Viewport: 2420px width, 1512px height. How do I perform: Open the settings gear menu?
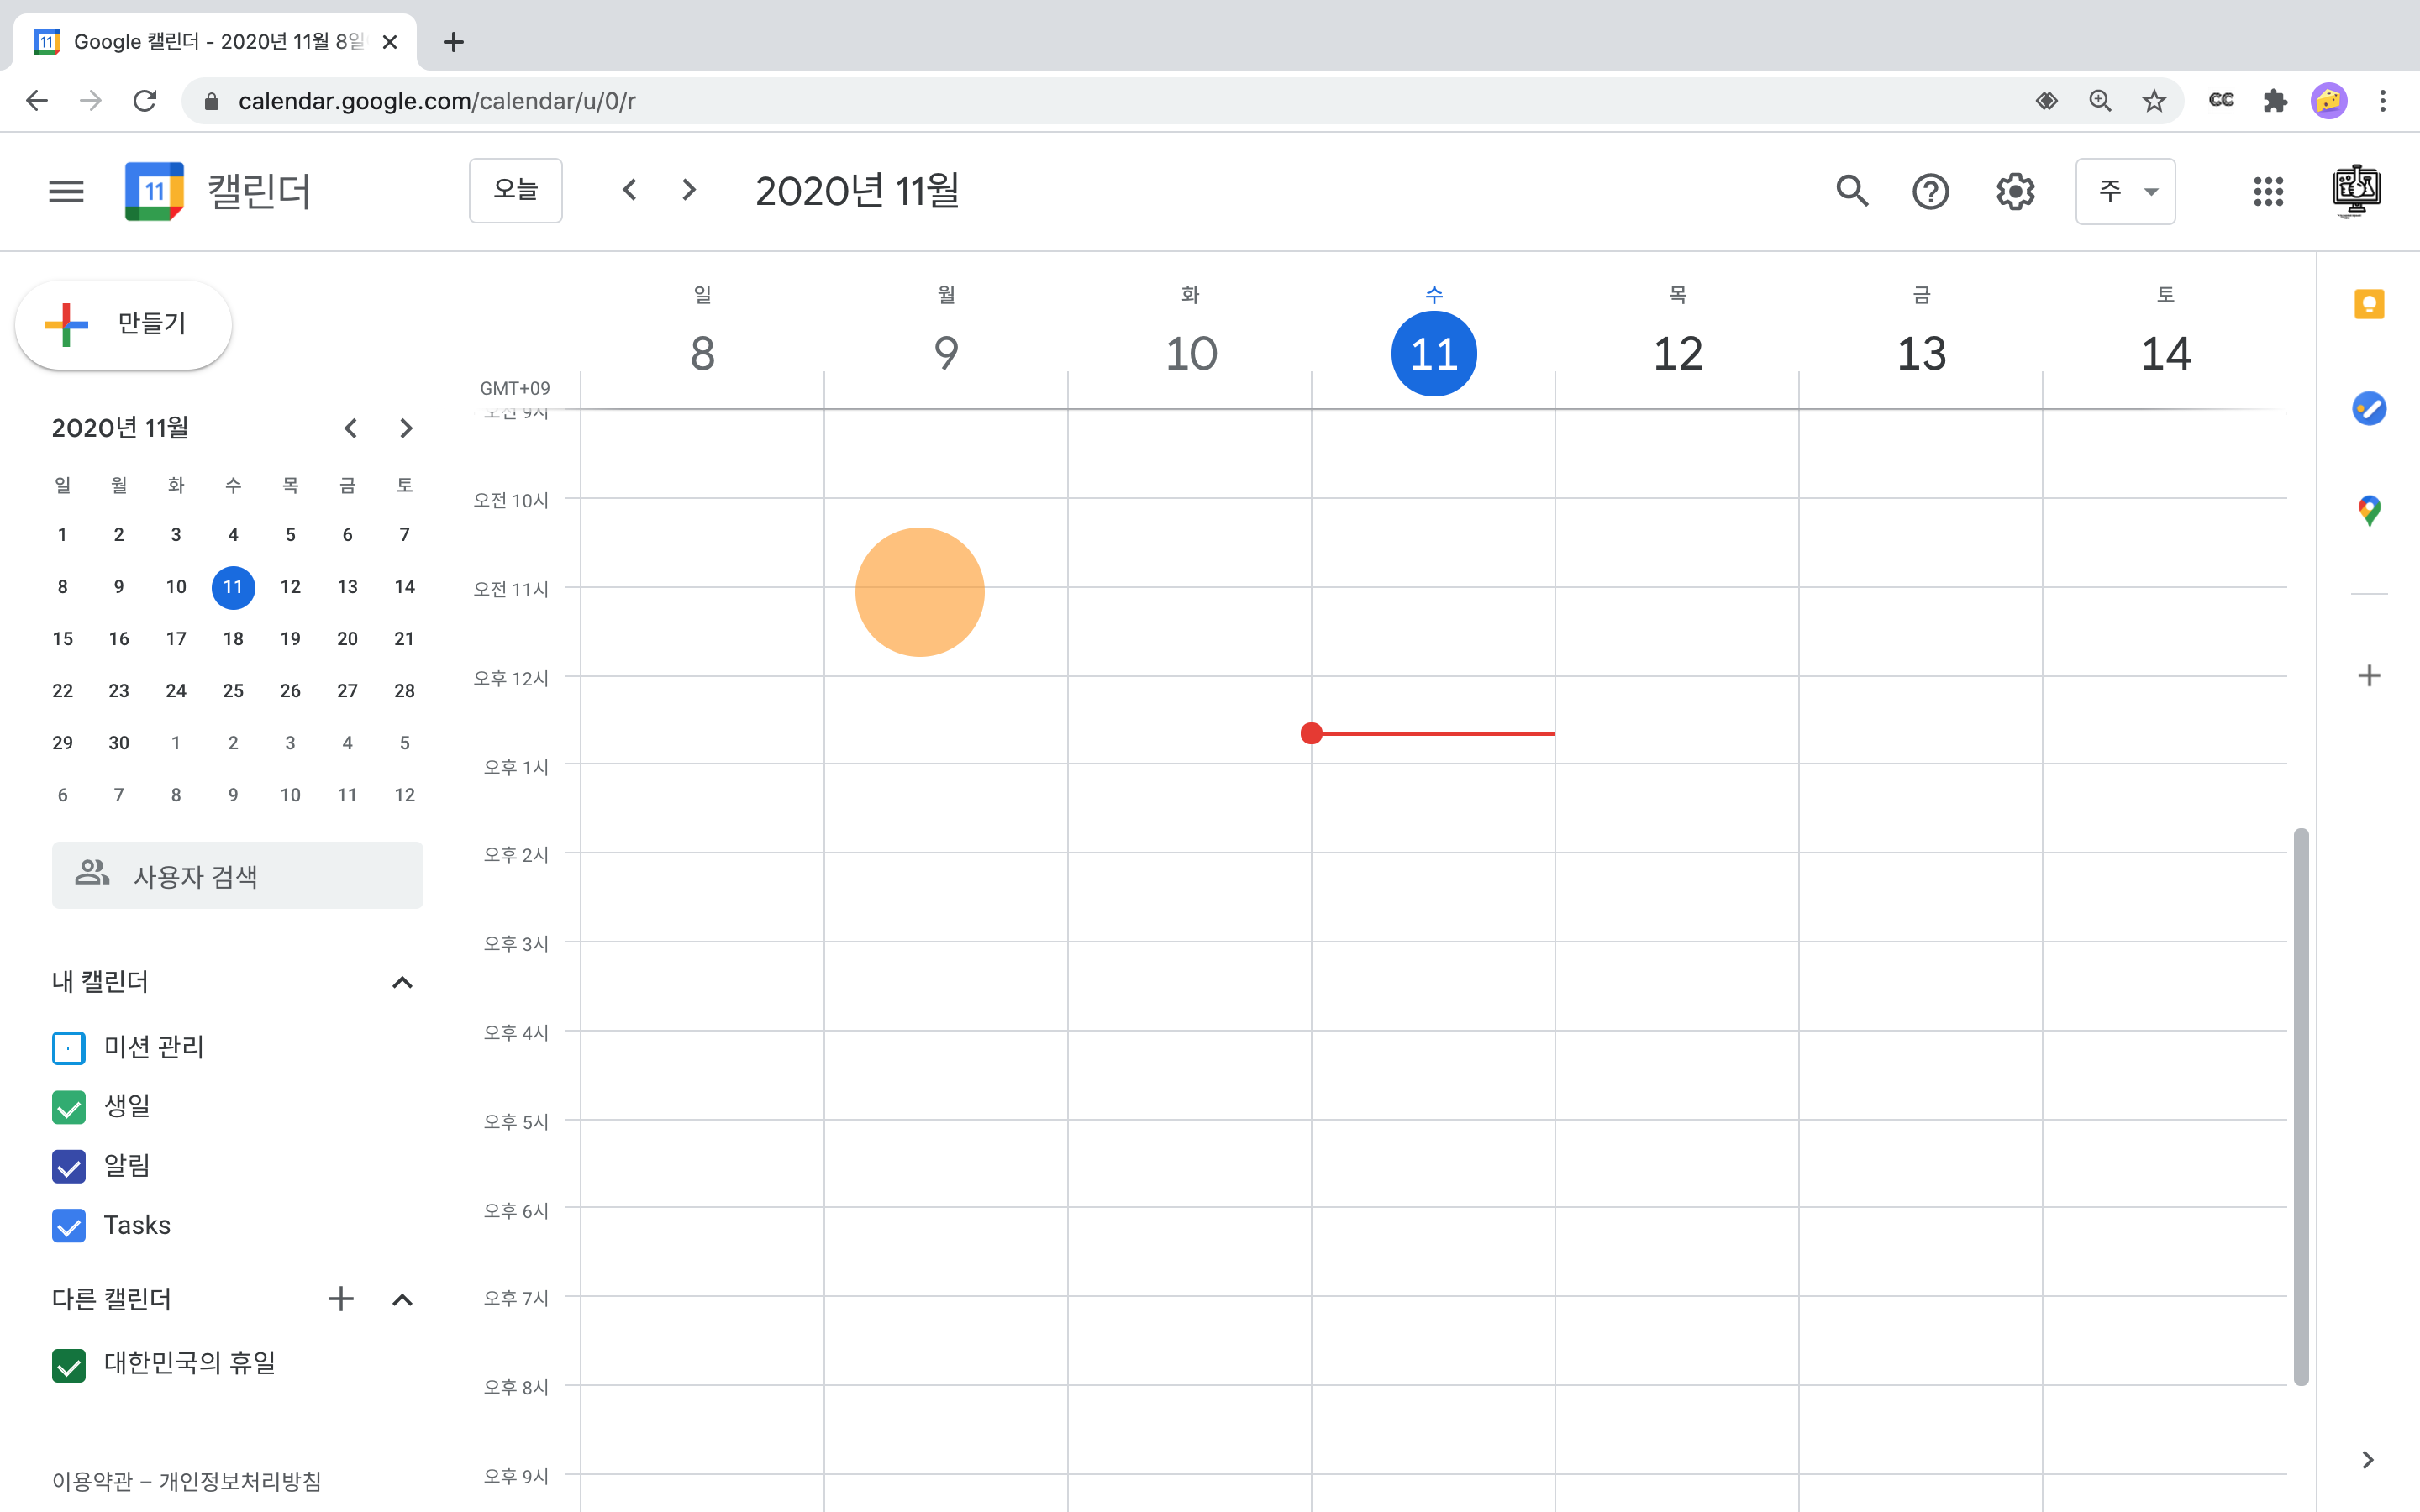[x=2015, y=190]
